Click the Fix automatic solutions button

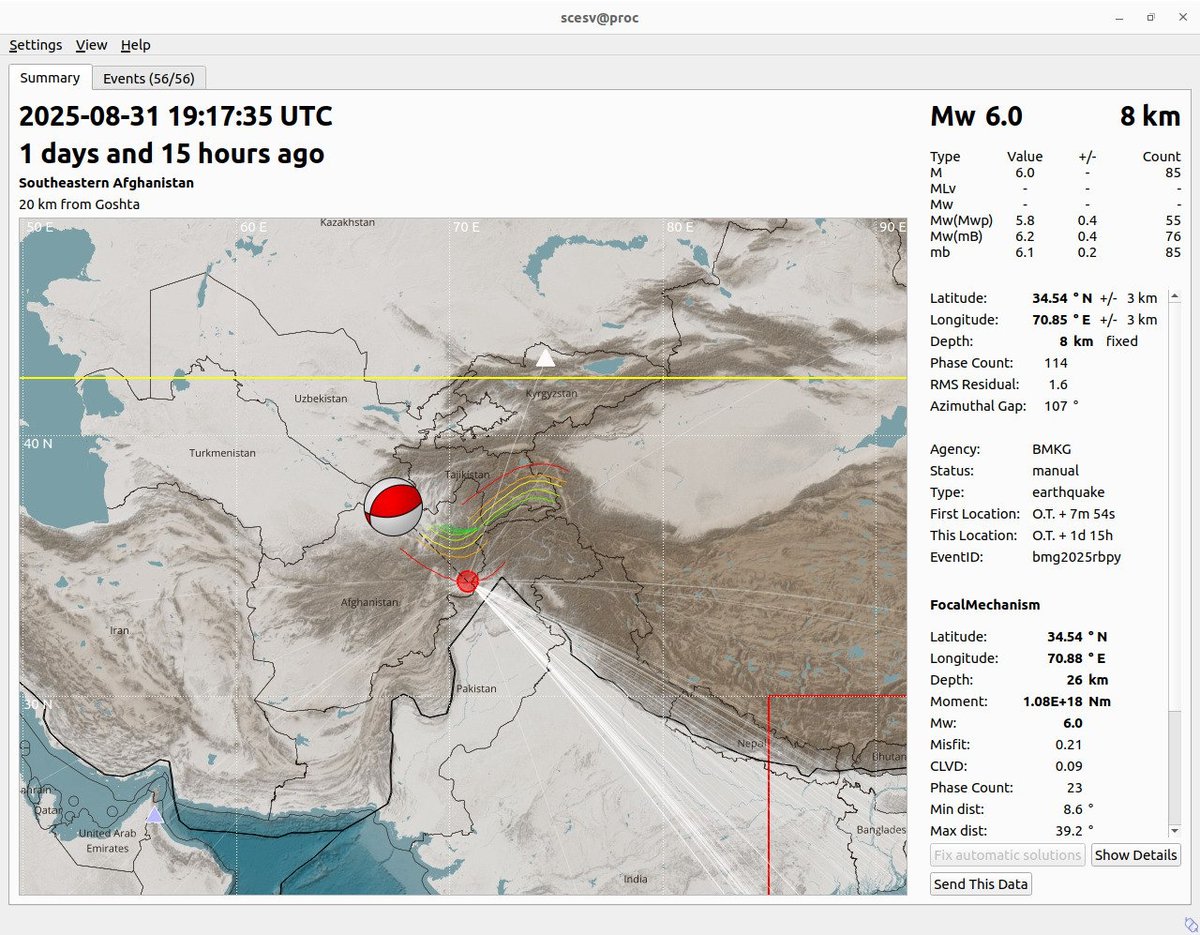click(1007, 855)
